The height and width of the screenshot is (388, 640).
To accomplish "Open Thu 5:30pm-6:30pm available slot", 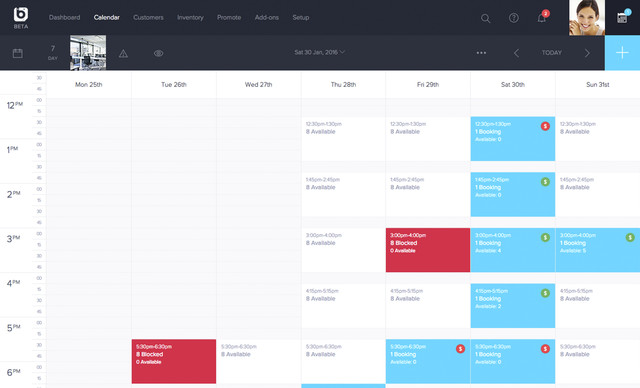I will point(343,361).
